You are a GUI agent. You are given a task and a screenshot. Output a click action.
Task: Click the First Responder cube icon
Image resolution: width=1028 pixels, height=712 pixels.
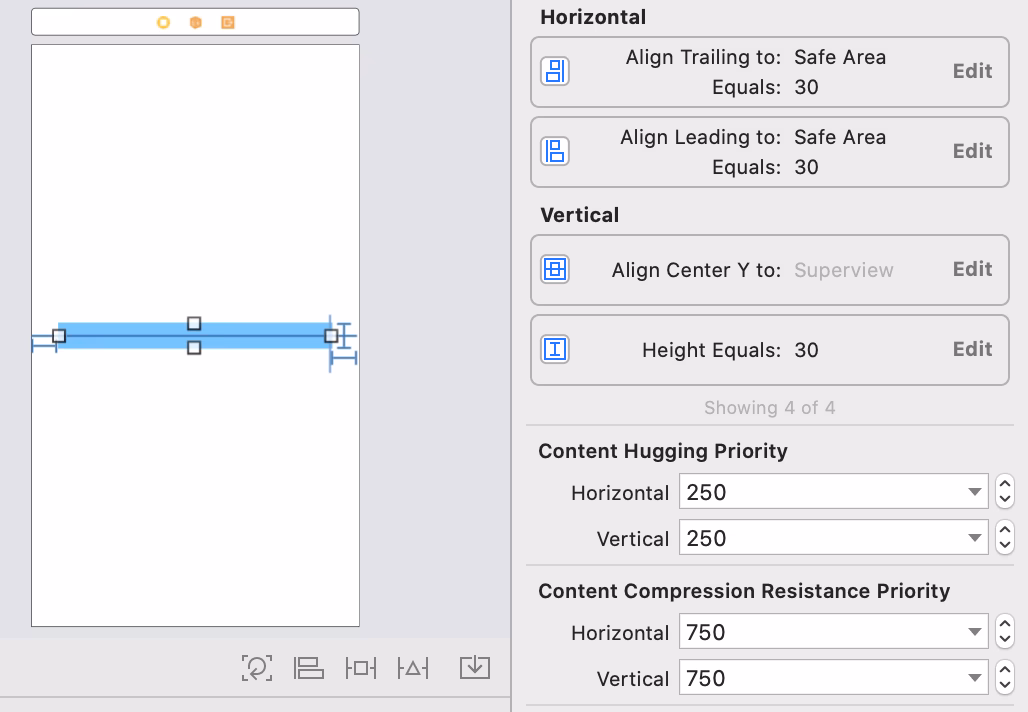click(195, 22)
